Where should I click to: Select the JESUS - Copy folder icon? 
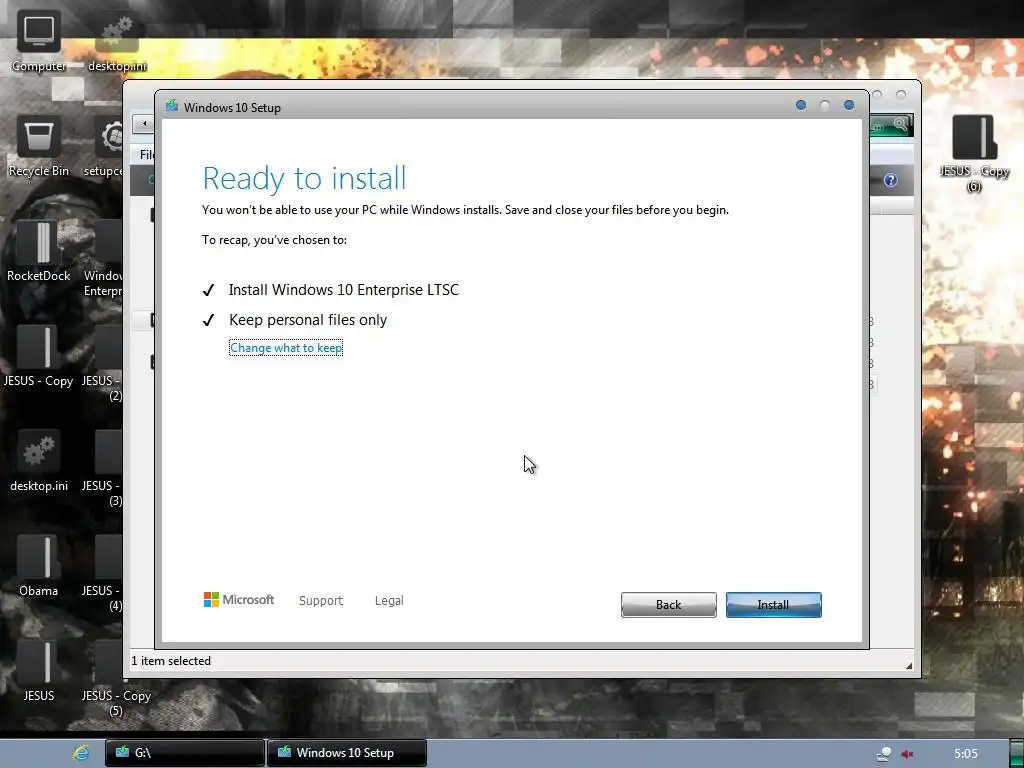coord(39,357)
